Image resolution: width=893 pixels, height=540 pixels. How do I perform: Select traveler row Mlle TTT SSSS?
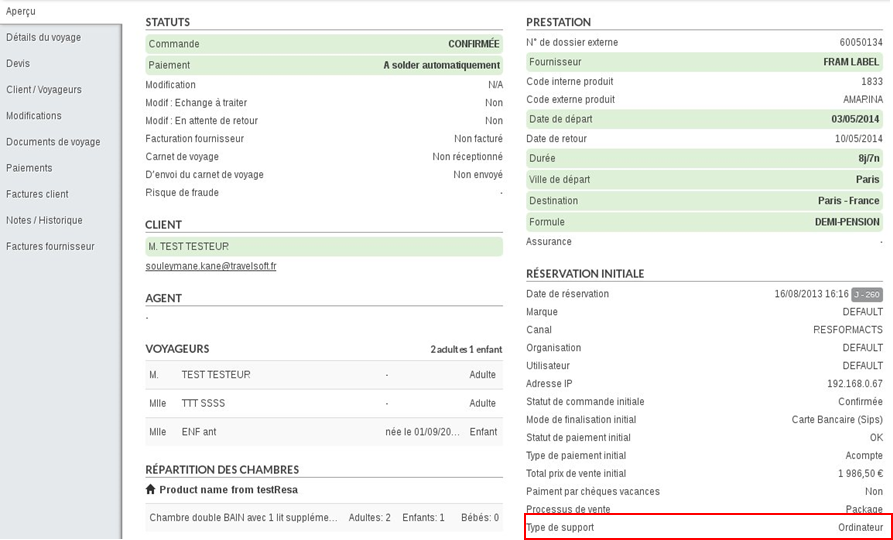coord(323,403)
